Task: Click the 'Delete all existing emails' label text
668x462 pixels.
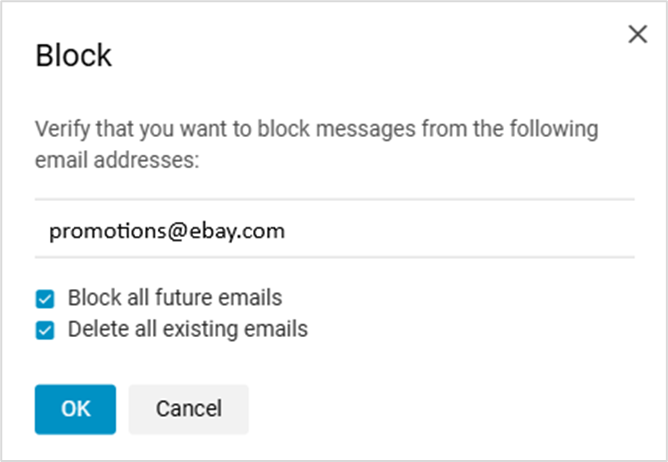Action: click(x=187, y=328)
